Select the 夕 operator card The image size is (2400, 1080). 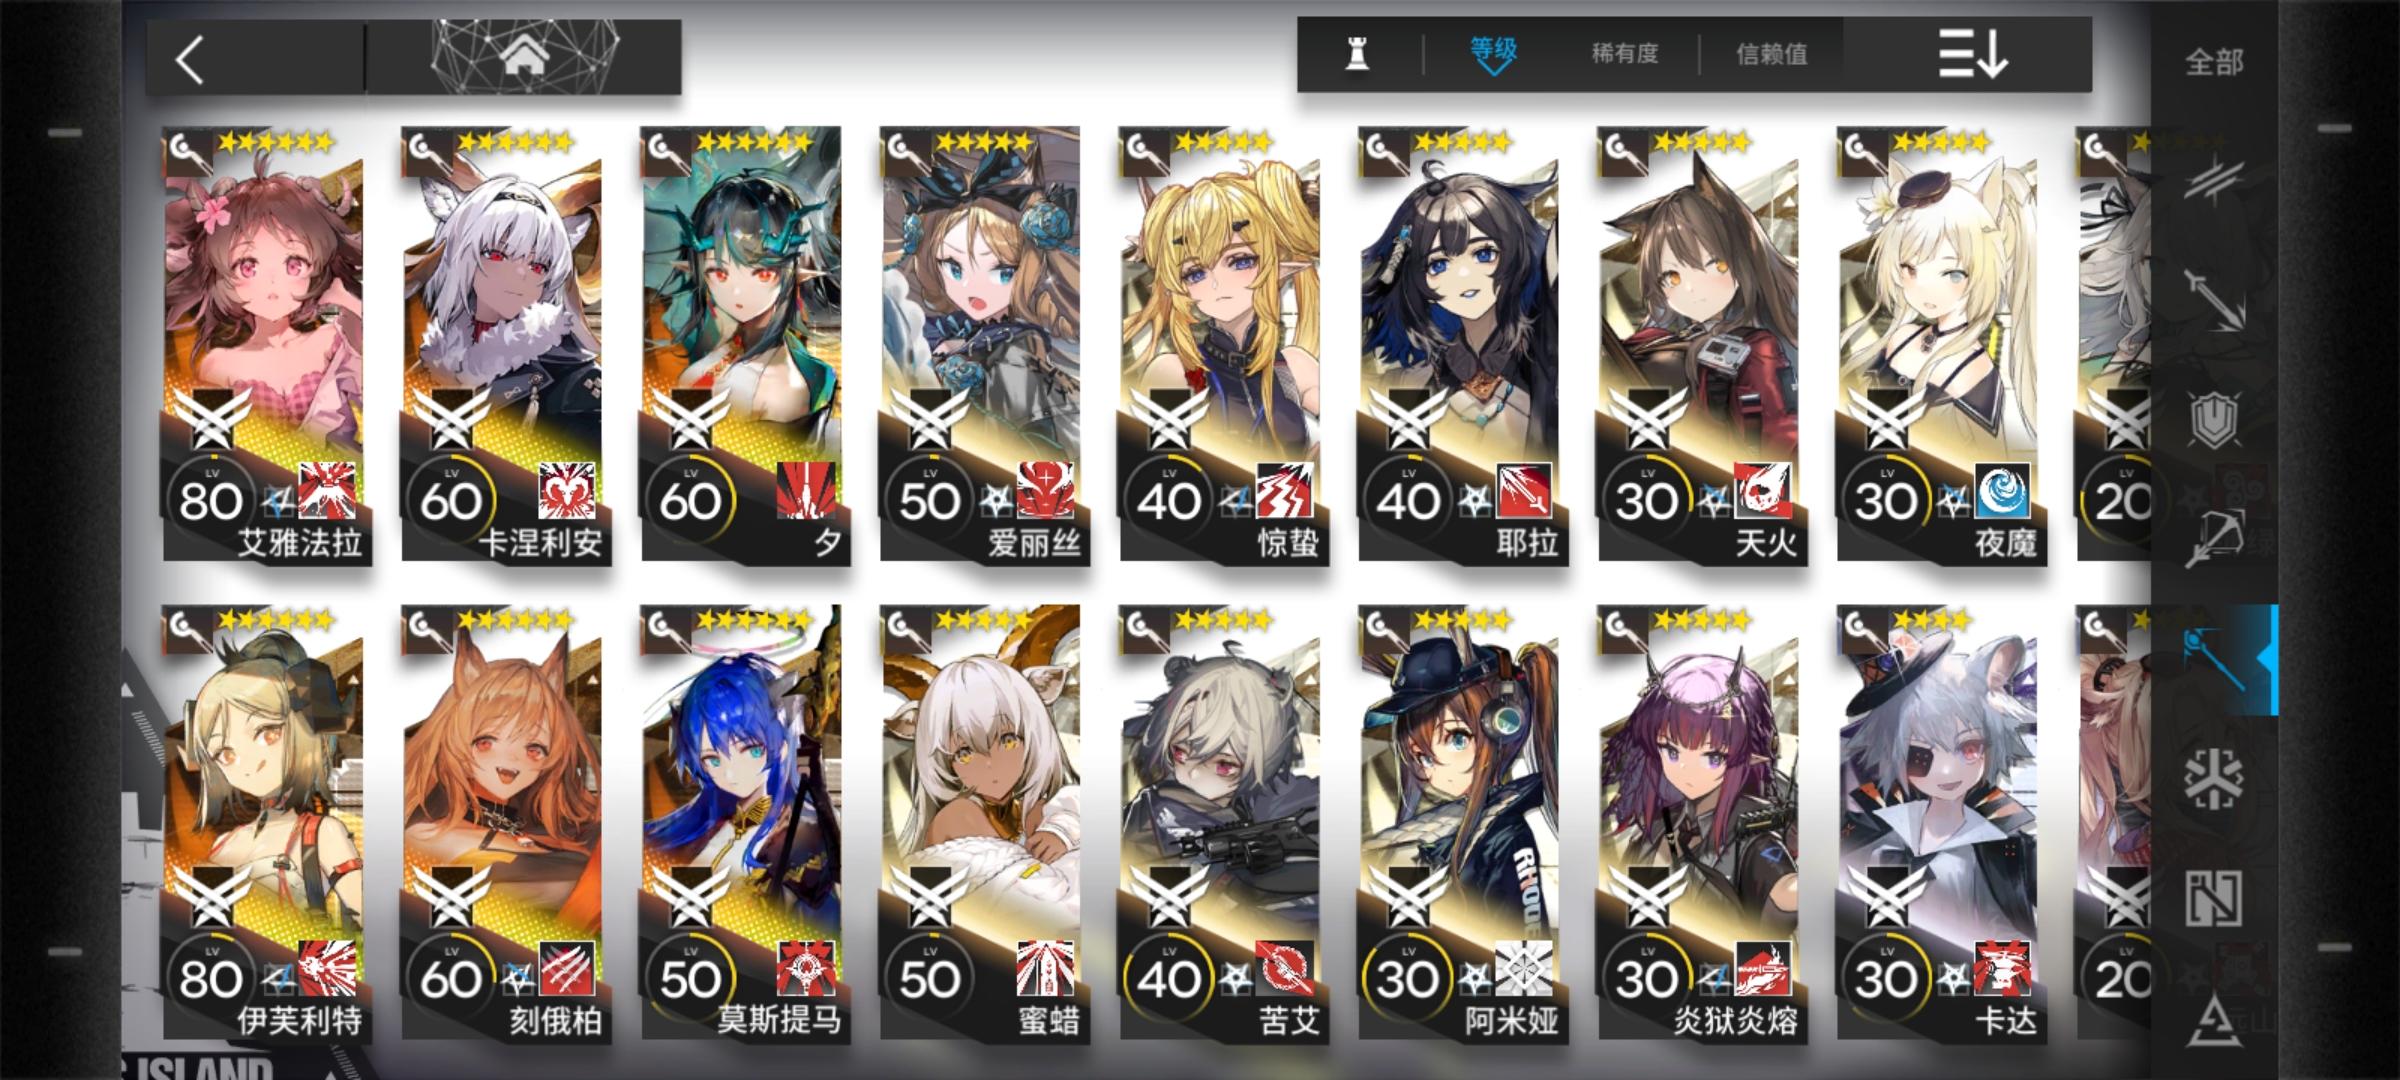743,345
